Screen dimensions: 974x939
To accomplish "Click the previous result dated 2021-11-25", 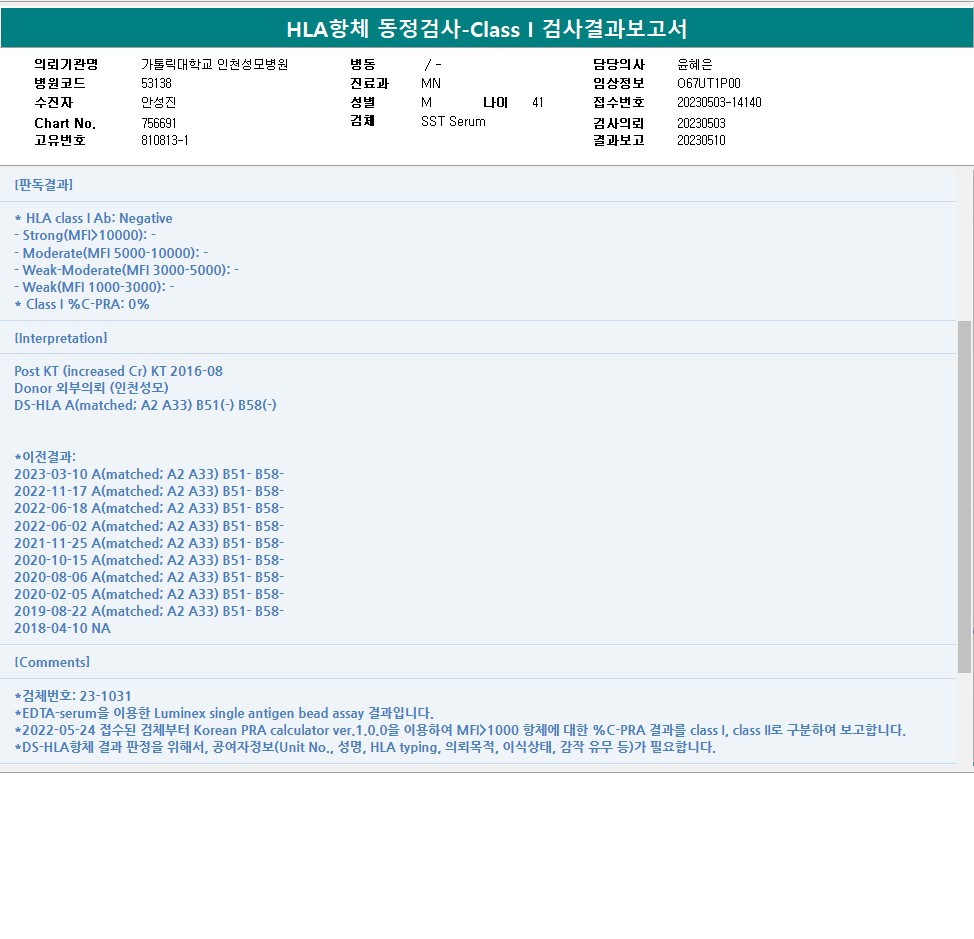I will (x=149, y=543).
